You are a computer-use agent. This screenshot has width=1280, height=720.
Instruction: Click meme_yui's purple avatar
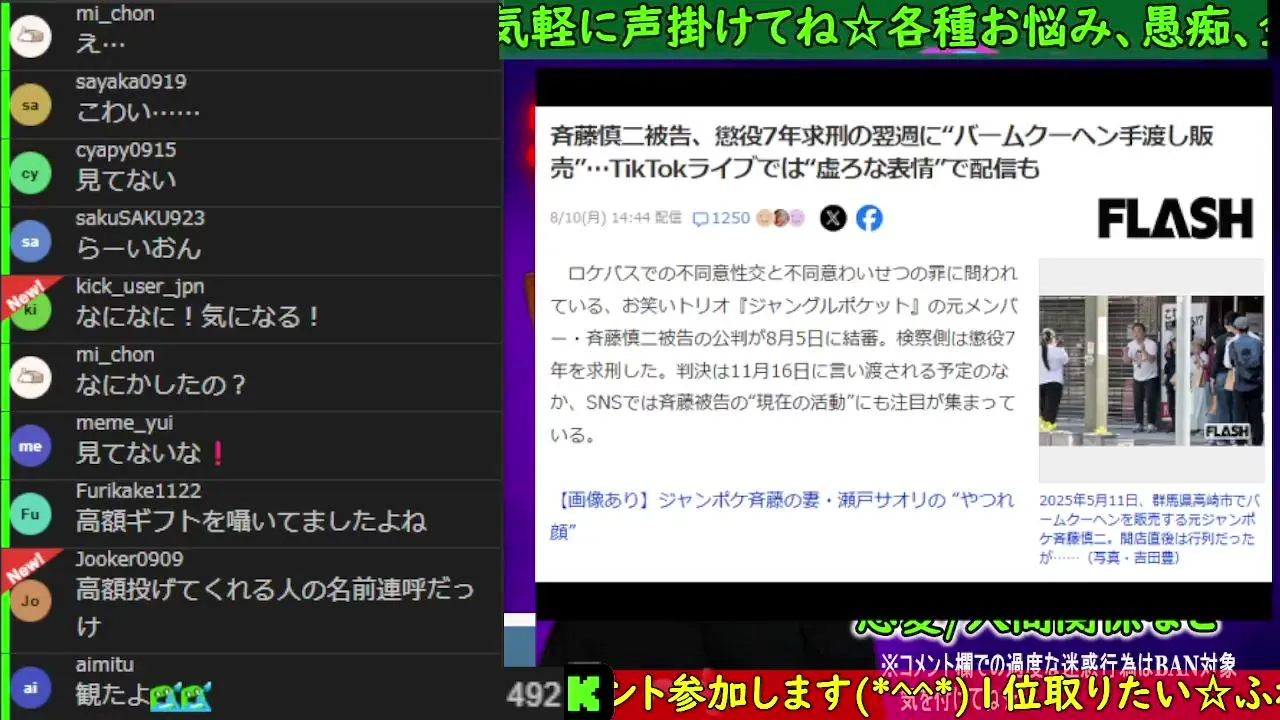[30, 446]
